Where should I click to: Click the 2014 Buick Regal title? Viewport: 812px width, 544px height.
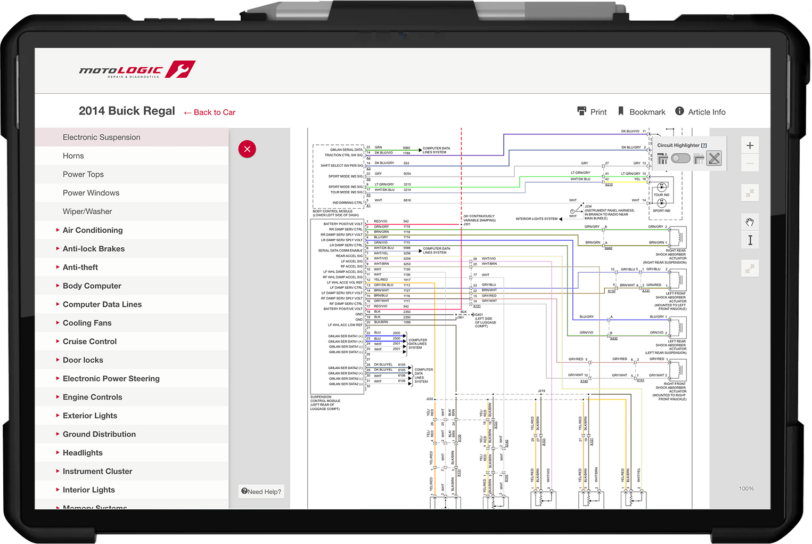[127, 111]
